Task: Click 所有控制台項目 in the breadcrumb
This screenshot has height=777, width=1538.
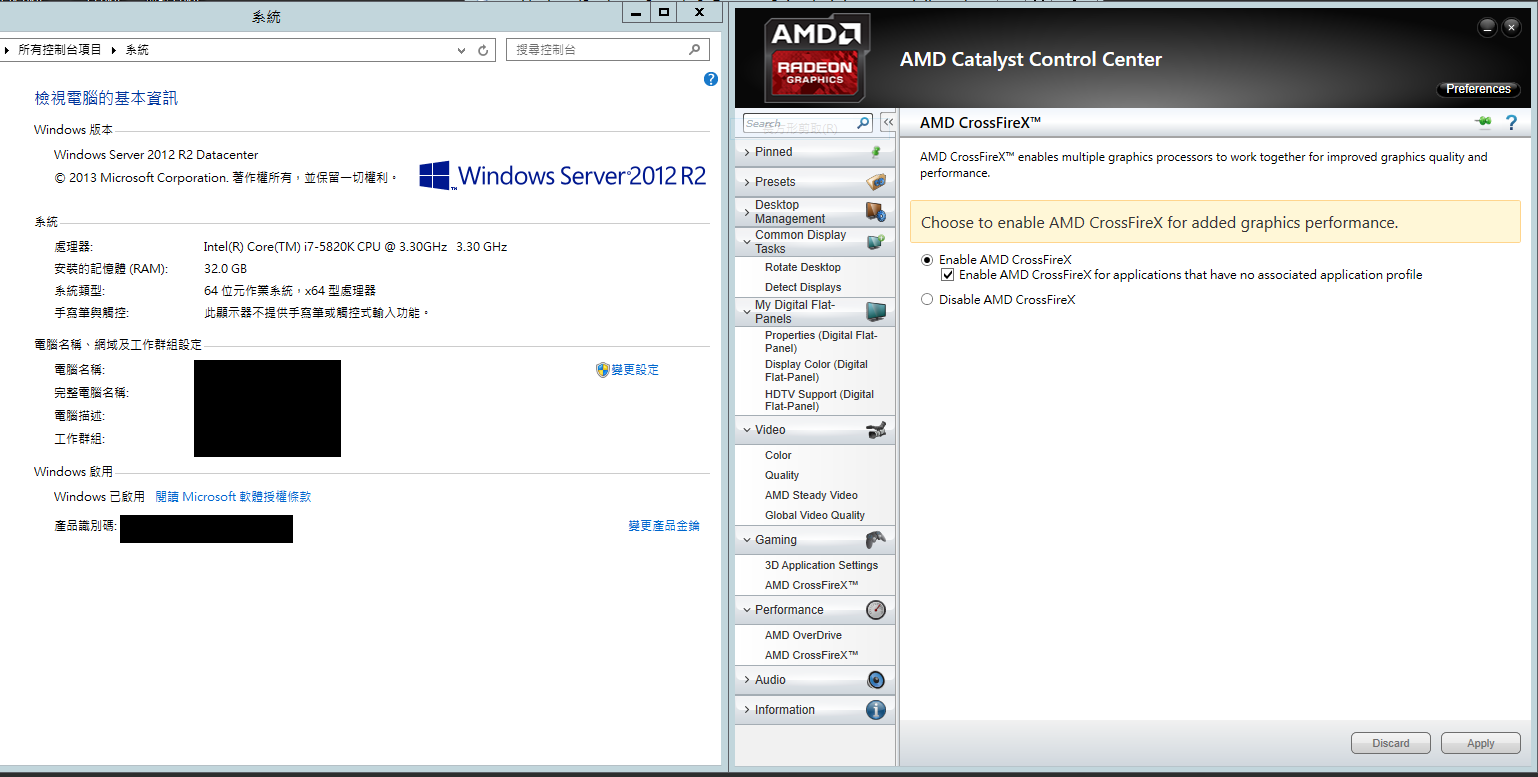Action: (x=60, y=50)
